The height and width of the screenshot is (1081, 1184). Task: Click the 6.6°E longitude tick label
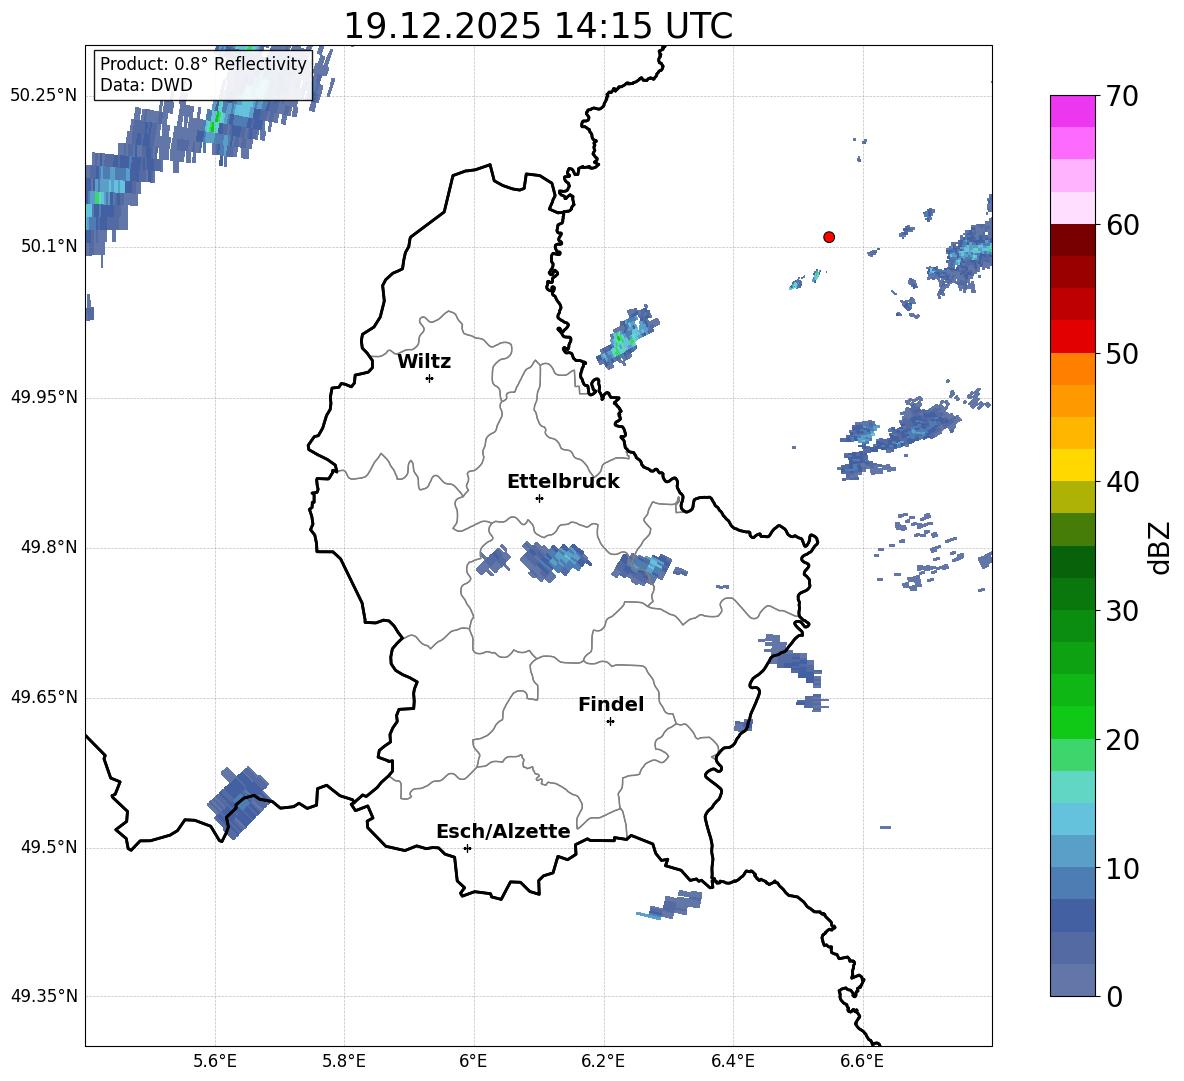862,1061
